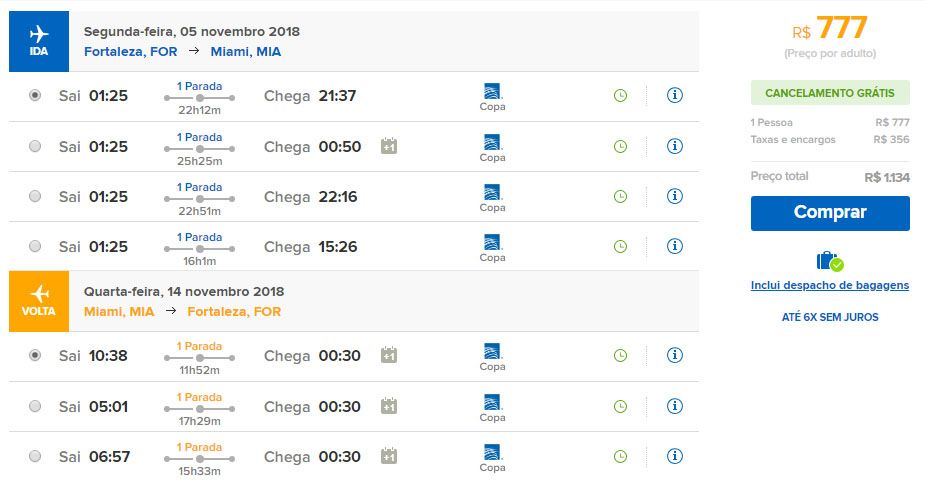Select outbound flight arriving at 00:50
The width and height of the screenshot is (925, 489).
point(35,146)
